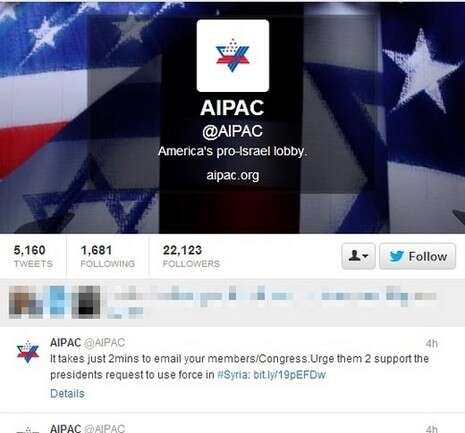Screen dimensions: 465x433
Task: Click the AIPAC profile title text
Action: point(232,108)
